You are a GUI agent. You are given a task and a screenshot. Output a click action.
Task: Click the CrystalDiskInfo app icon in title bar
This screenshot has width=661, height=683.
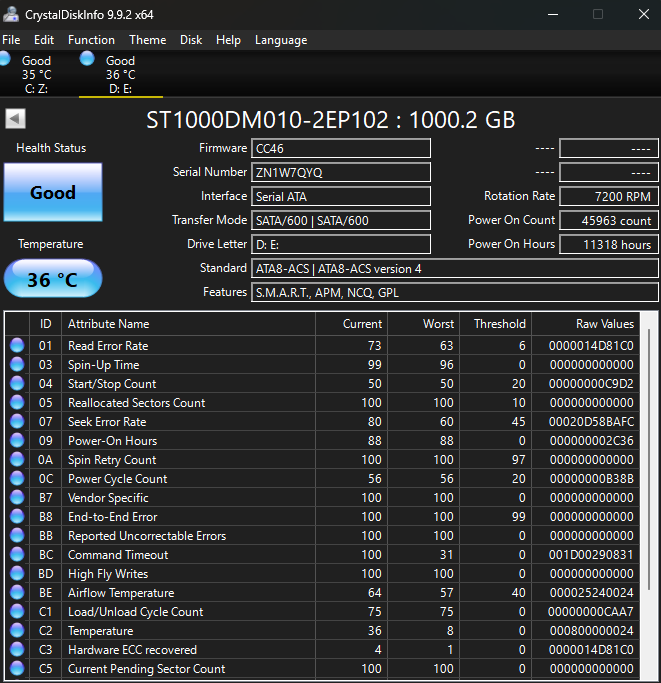point(11,14)
